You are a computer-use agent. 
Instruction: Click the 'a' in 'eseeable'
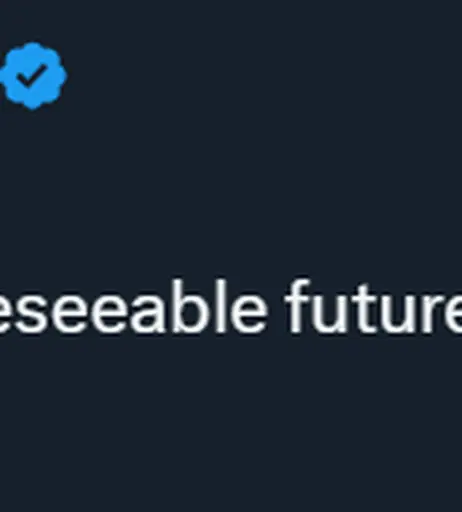pyautogui.click(x=147, y=313)
